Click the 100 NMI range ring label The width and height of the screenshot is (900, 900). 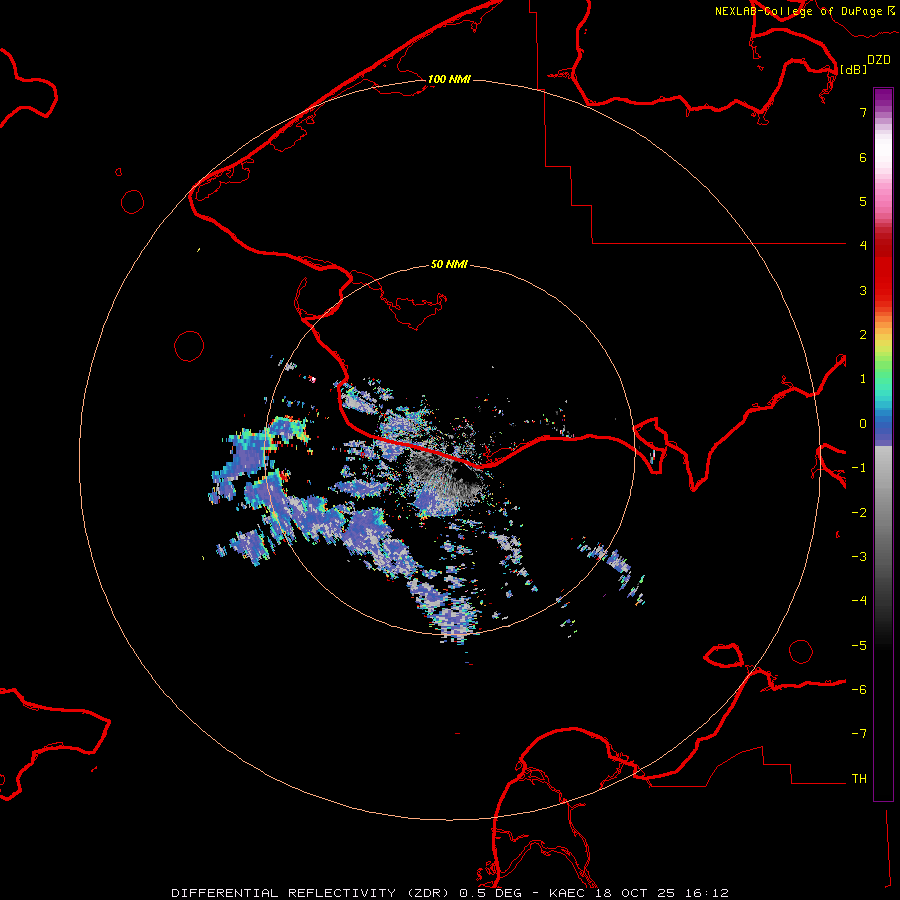(x=449, y=79)
